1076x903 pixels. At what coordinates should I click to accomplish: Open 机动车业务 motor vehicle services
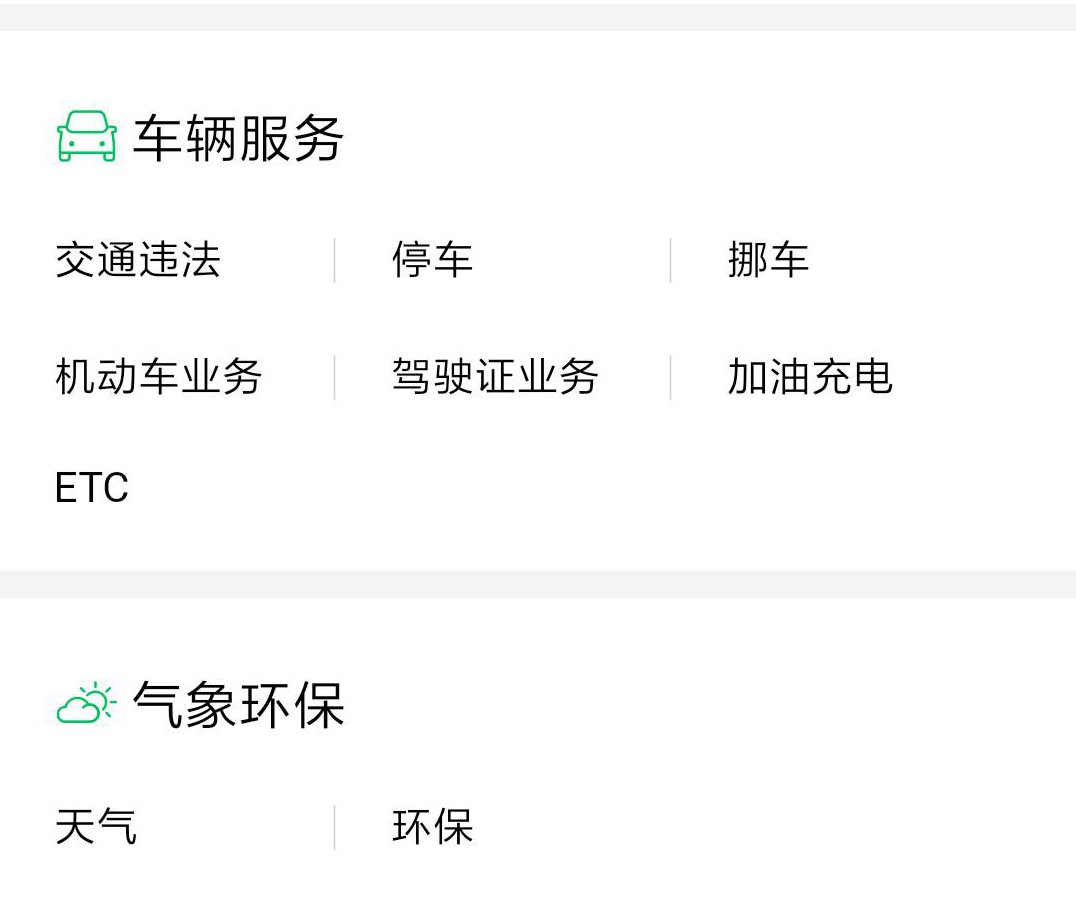(x=159, y=377)
